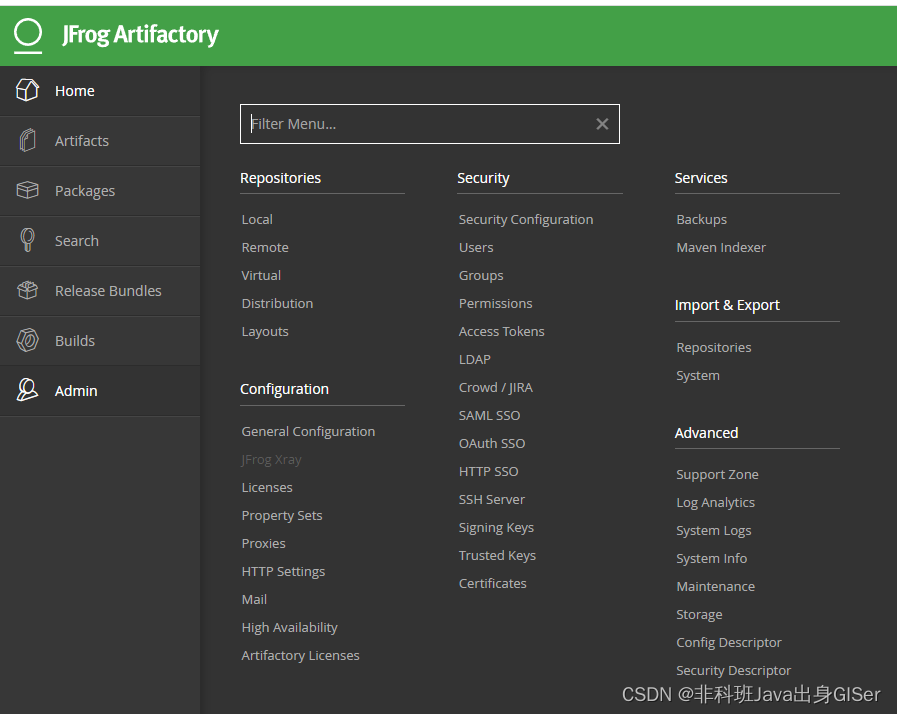The width and height of the screenshot is (897, 714).
Task: Open Security Configuration
Action: click(x=526, y=220)
